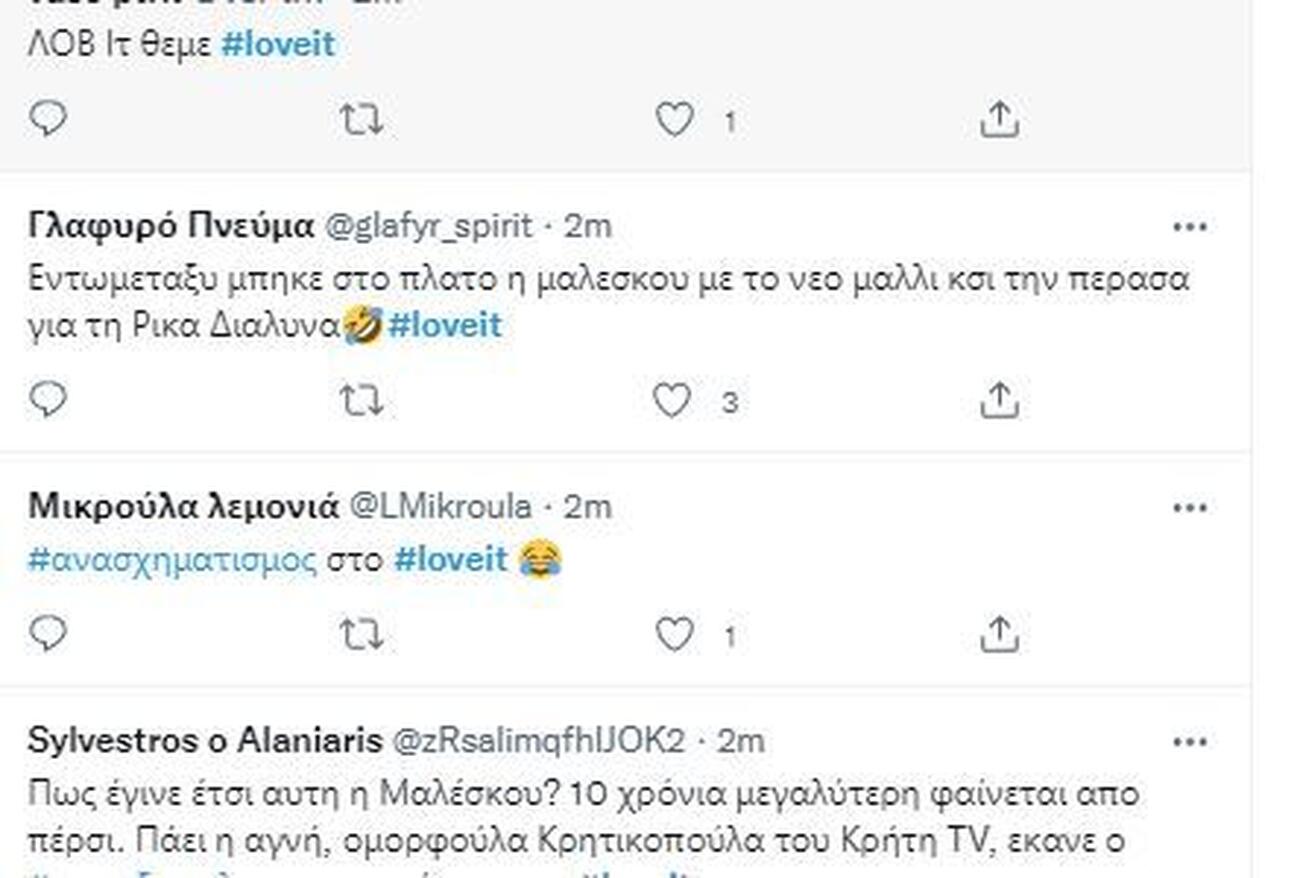1300x878 pixels.
Task: Reply to the Γλαφυρό Πνεύμα tweet
Action: (x=47, y=400)
